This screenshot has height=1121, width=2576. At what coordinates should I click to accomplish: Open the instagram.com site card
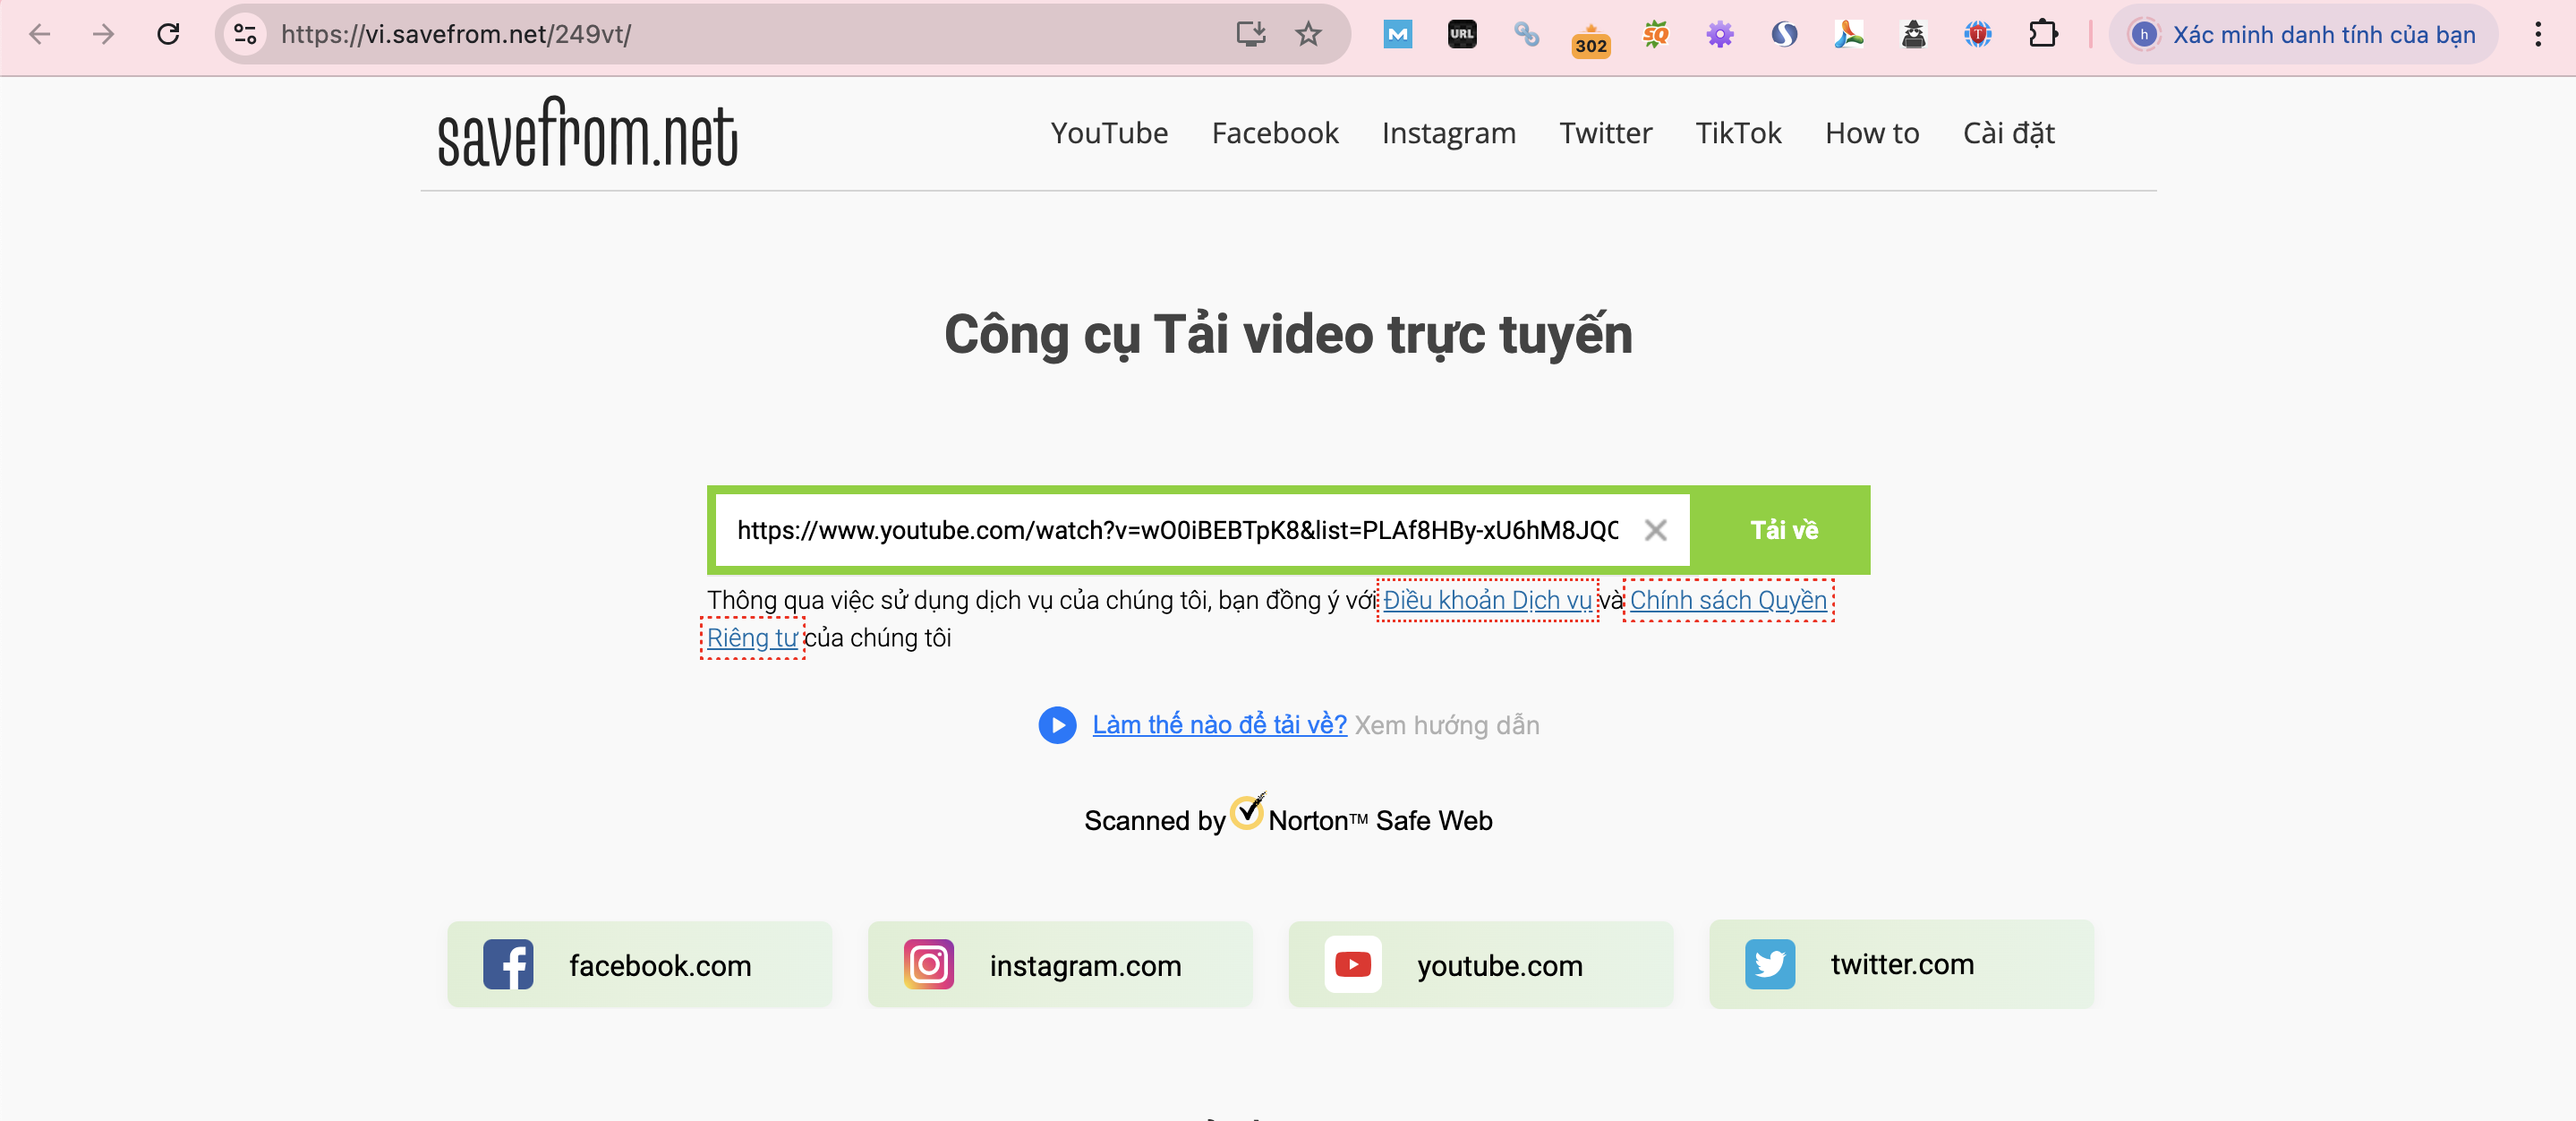coord(1060,965)
